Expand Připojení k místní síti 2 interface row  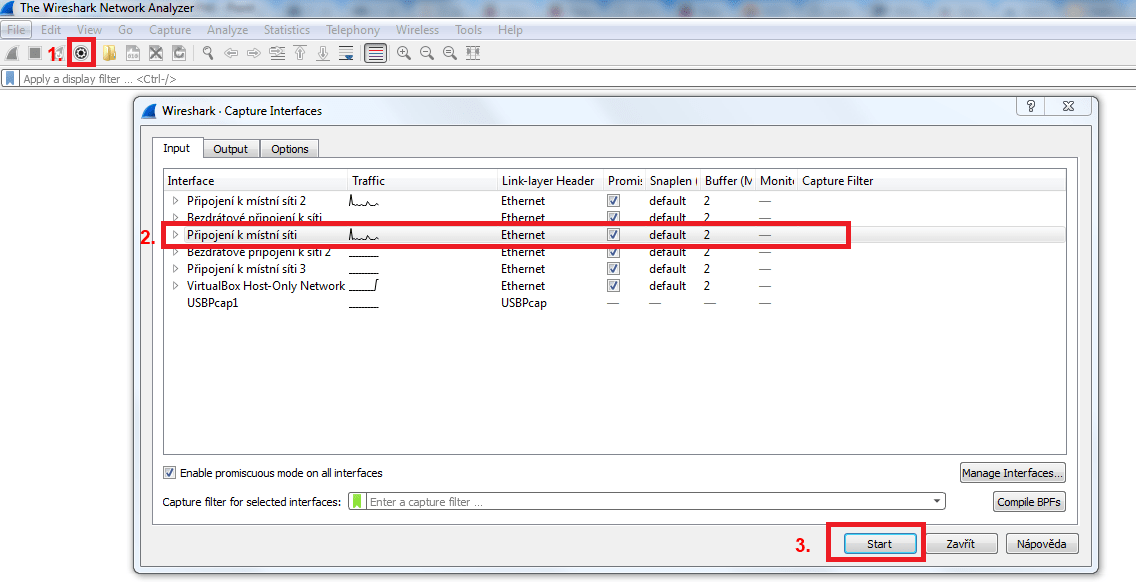coord(175,201)
